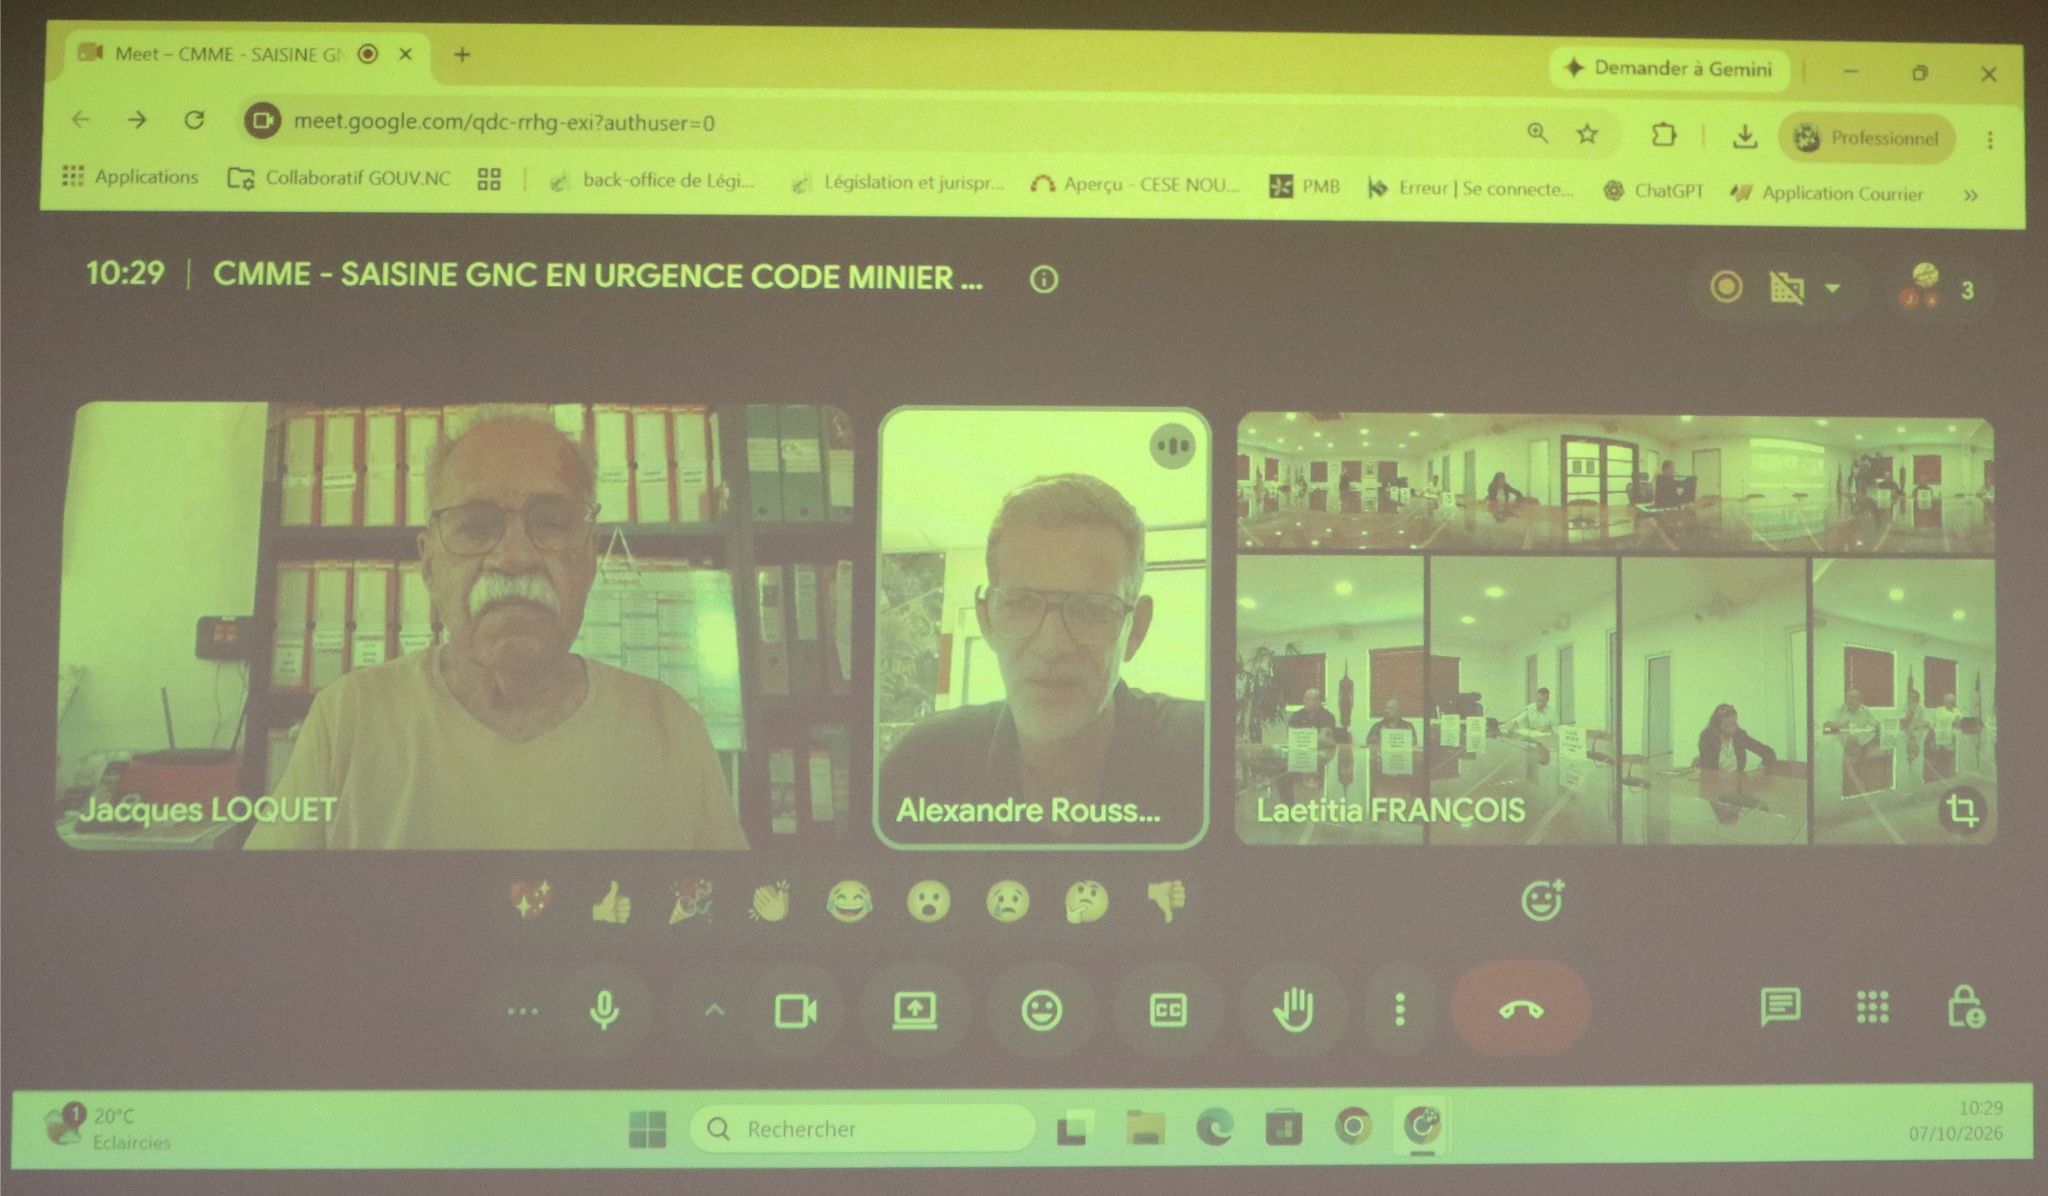The width and height of the screenshot is (2048, 1196).
Task: Raise your hand in the meeting
Action: point(1293,1009)
